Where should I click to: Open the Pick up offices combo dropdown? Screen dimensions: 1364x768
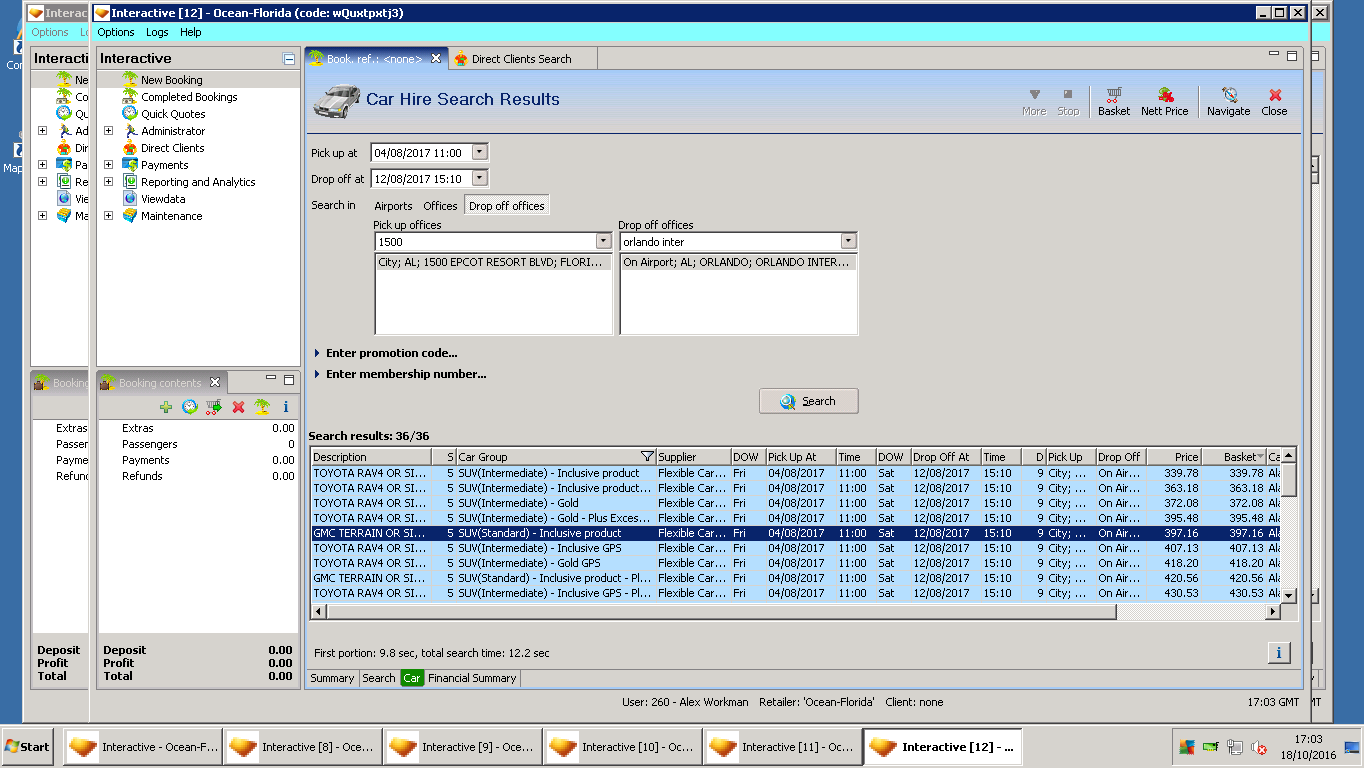[x=603, y=241]
